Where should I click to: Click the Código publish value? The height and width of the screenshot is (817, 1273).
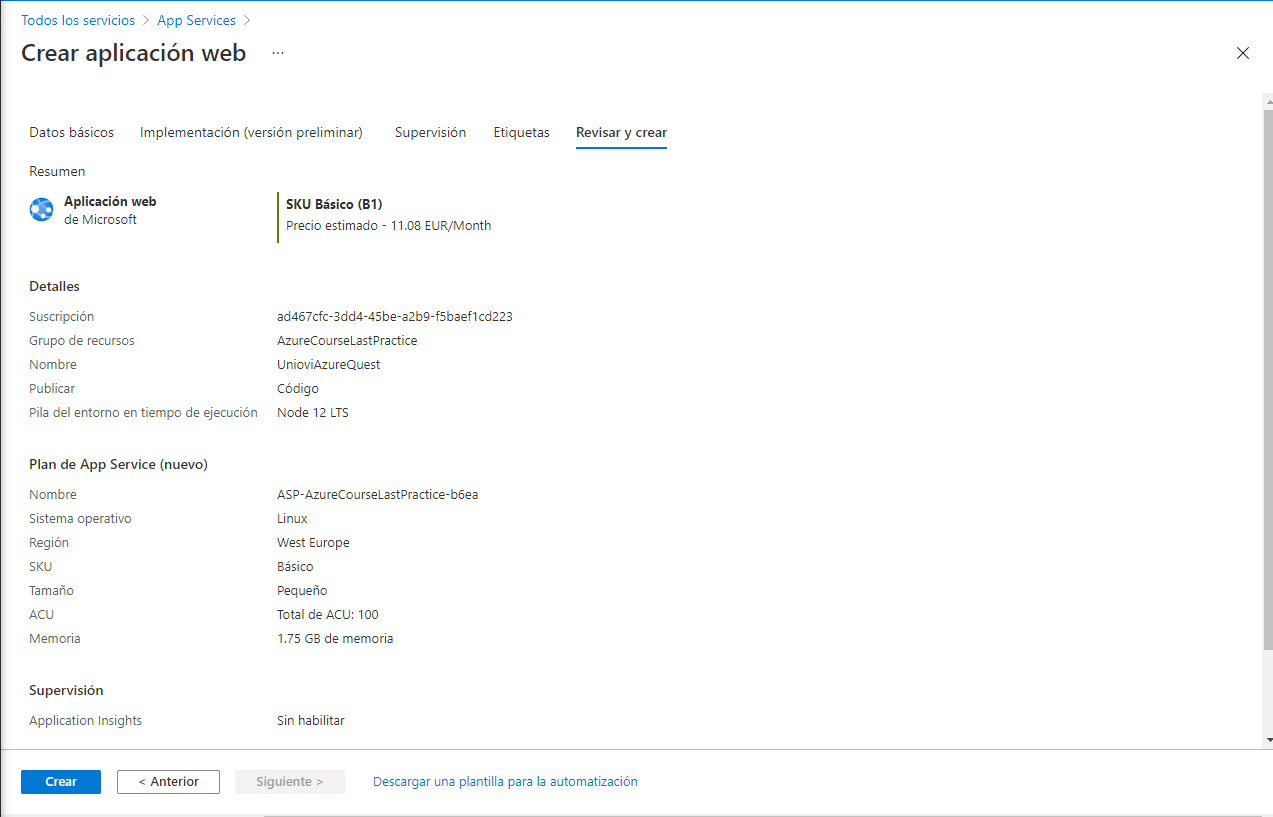[x=298, y=388]
